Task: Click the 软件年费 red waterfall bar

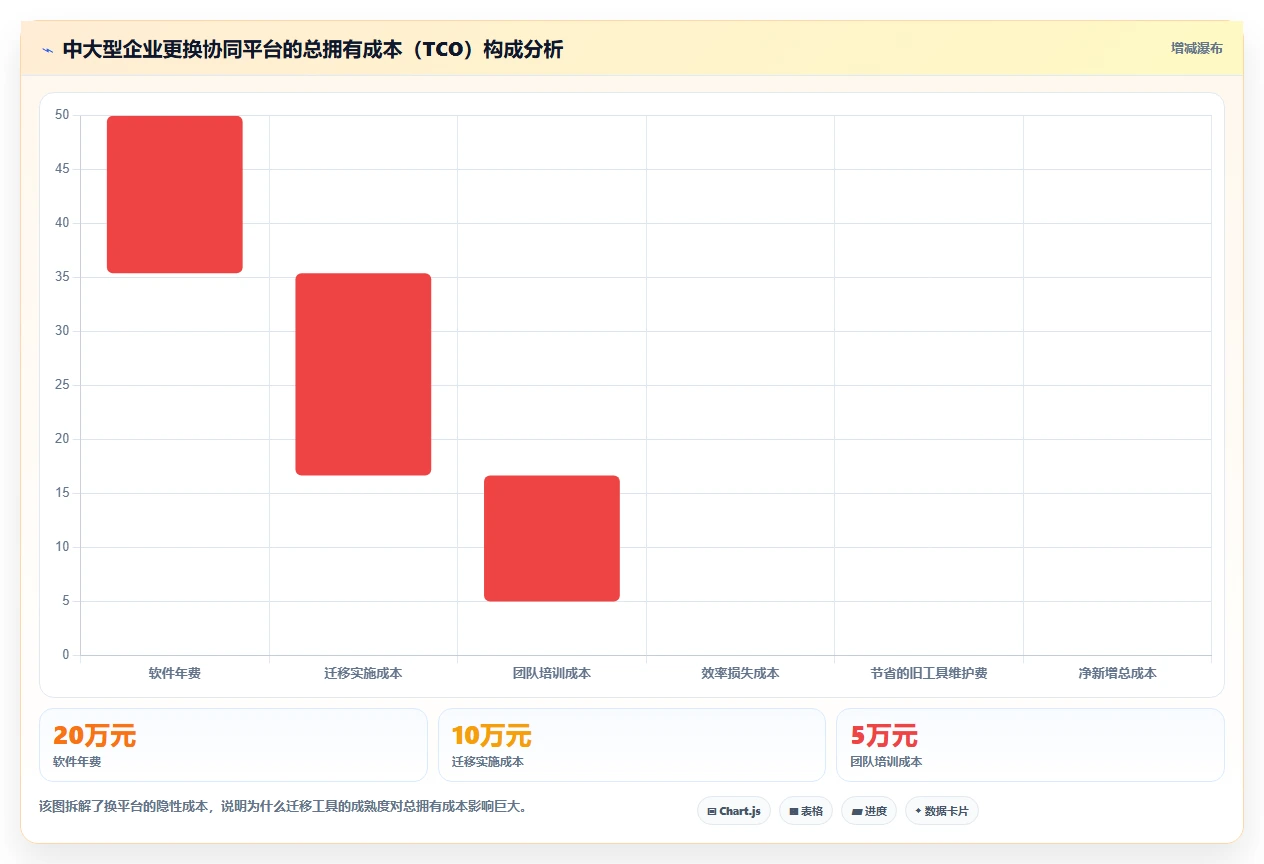Action: (175, 194)
